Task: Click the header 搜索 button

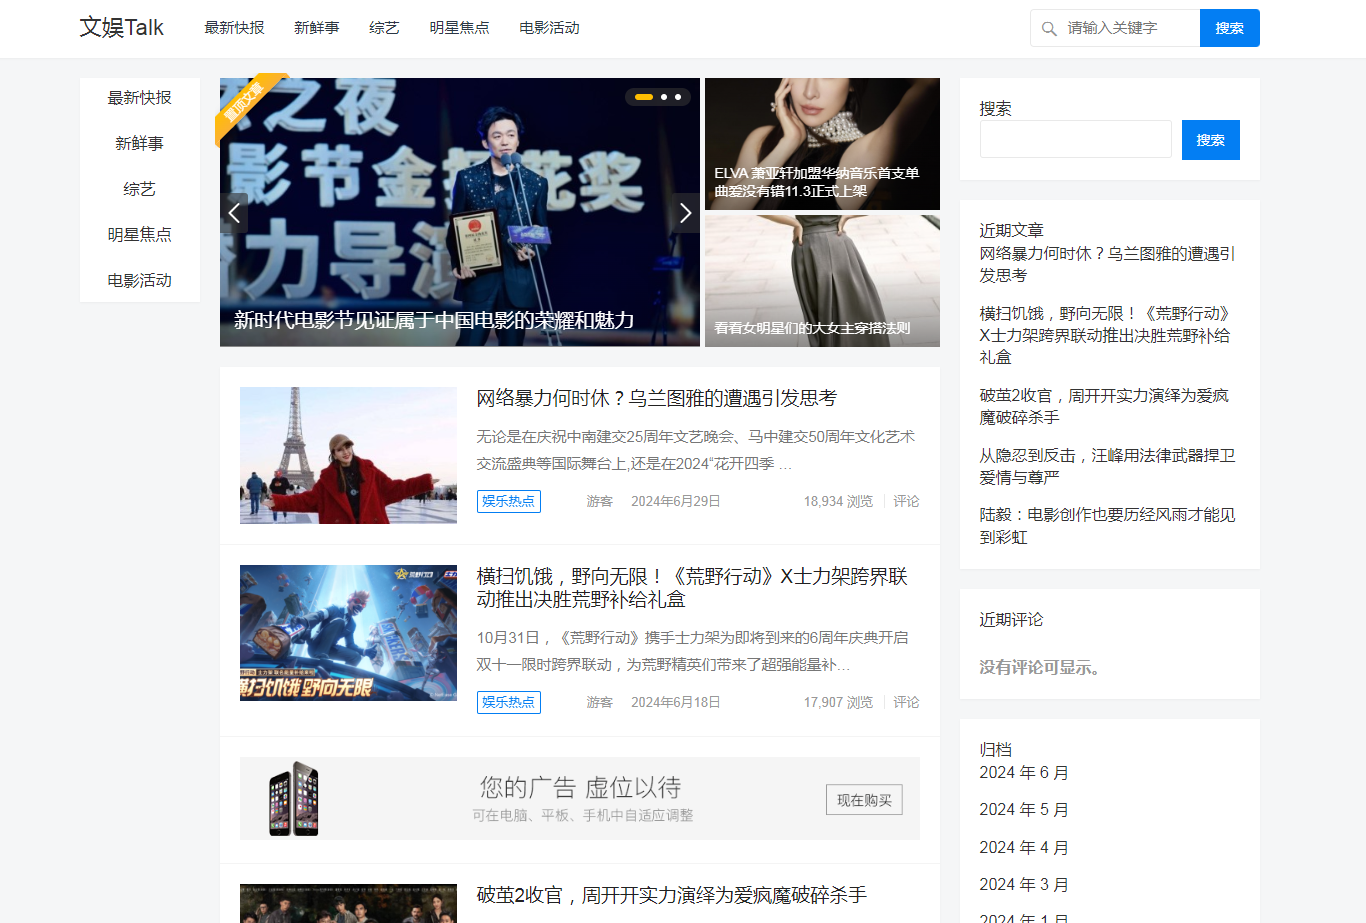Action: (x=1229, y=28)
